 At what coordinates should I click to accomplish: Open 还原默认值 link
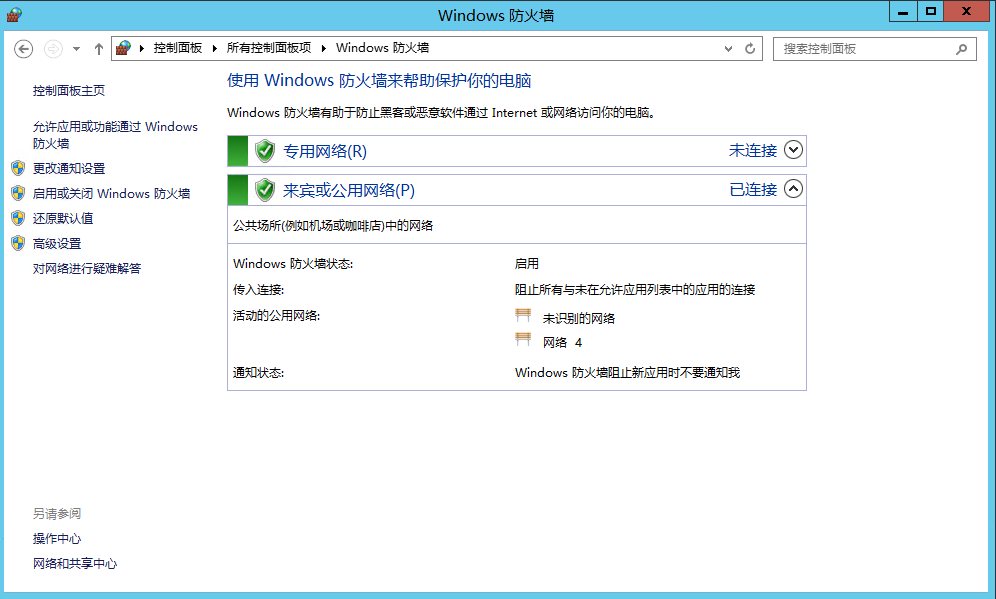click(x=63, y=219)
